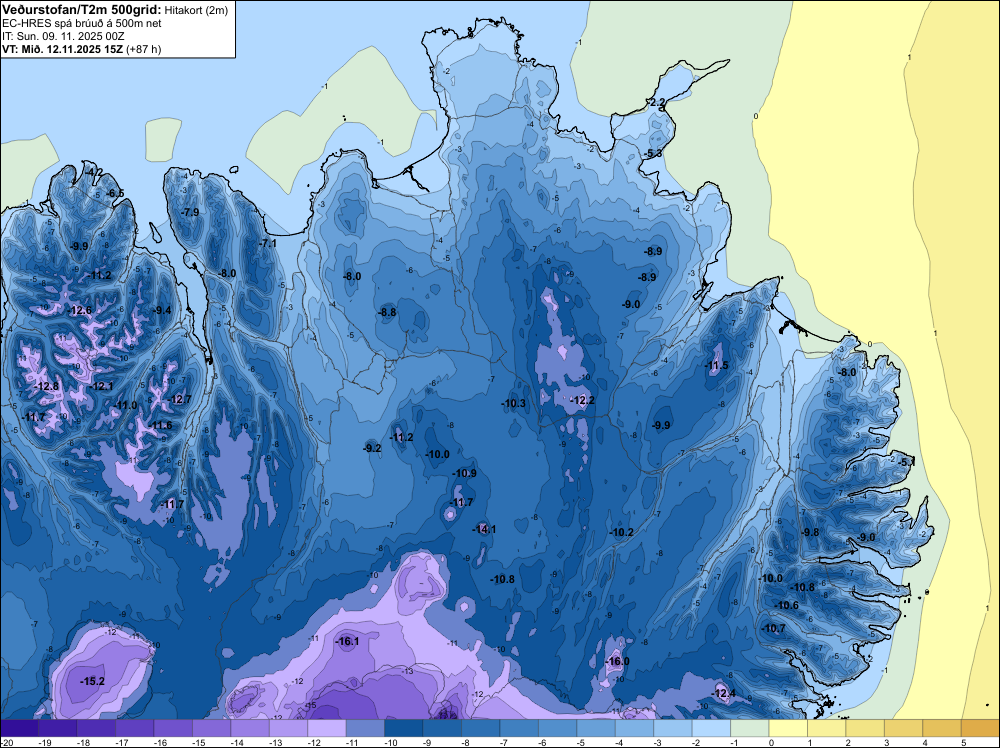1000x748 pixels.
Task: Select the yellow legend swatch labeled 0
Action: point(788,728)
